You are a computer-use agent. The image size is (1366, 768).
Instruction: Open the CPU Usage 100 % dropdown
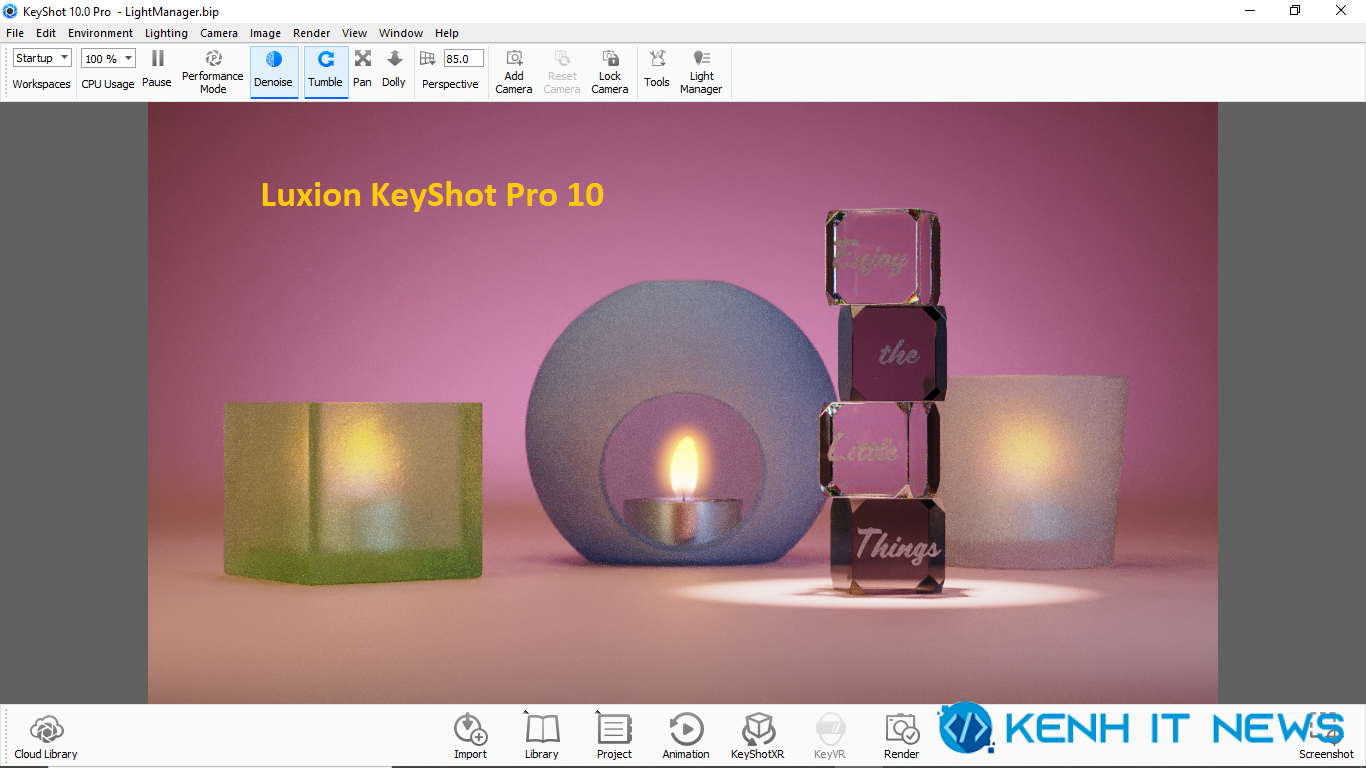pos(108,59)
